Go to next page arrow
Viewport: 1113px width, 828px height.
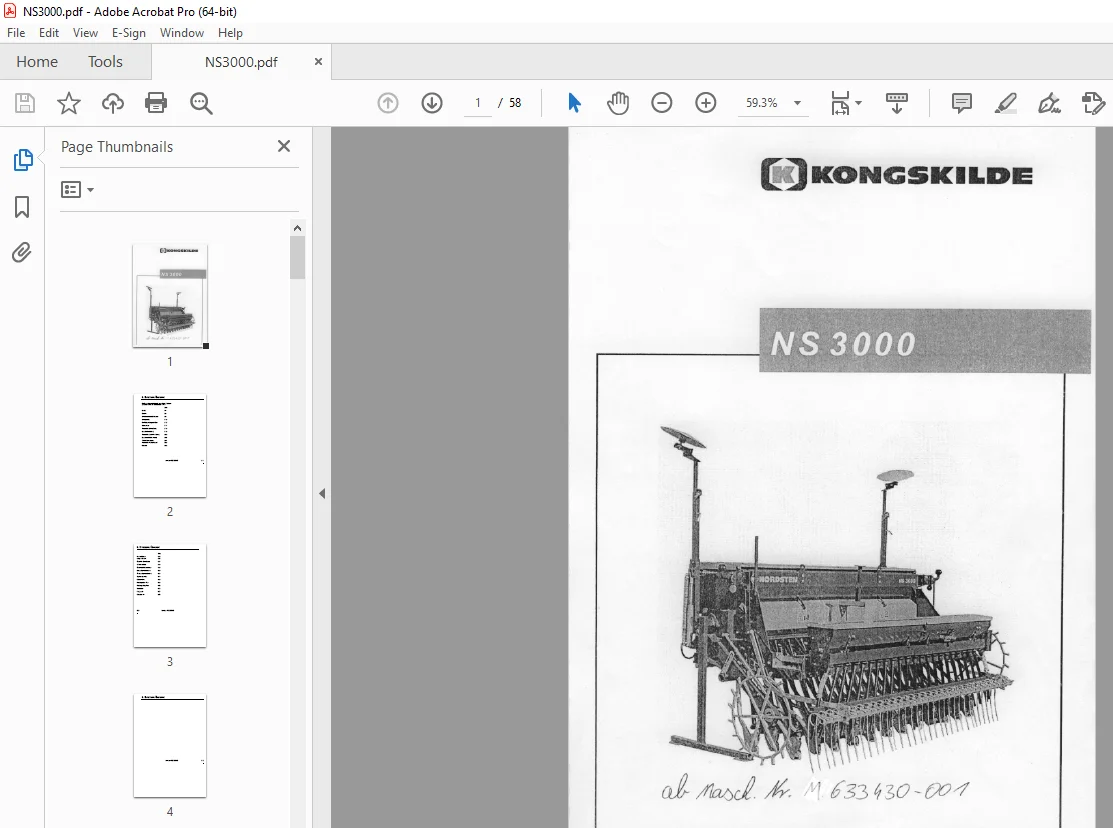point(432,103)
